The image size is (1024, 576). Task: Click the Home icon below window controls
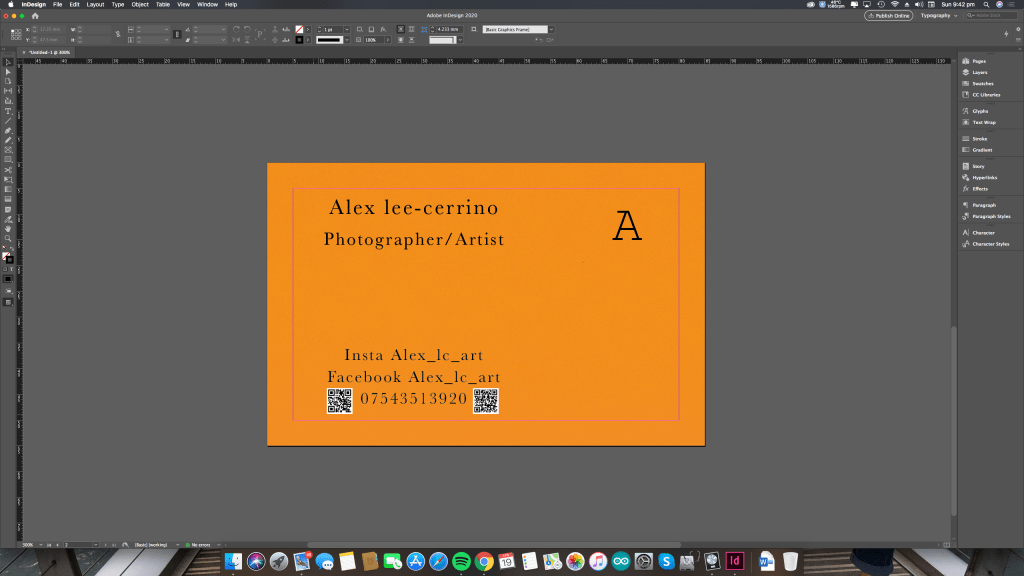click(x=35, y=16)
